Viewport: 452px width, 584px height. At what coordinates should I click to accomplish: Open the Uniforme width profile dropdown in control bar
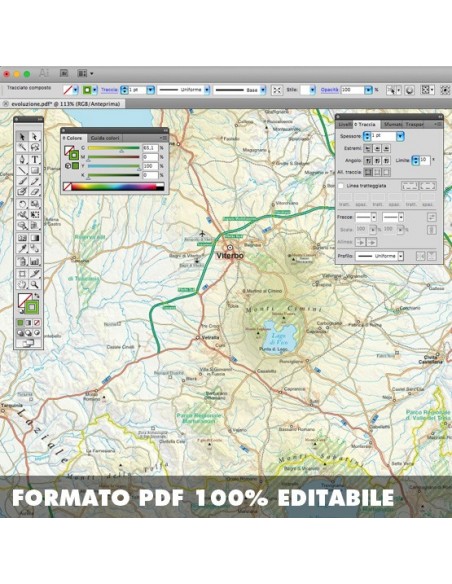207,90
